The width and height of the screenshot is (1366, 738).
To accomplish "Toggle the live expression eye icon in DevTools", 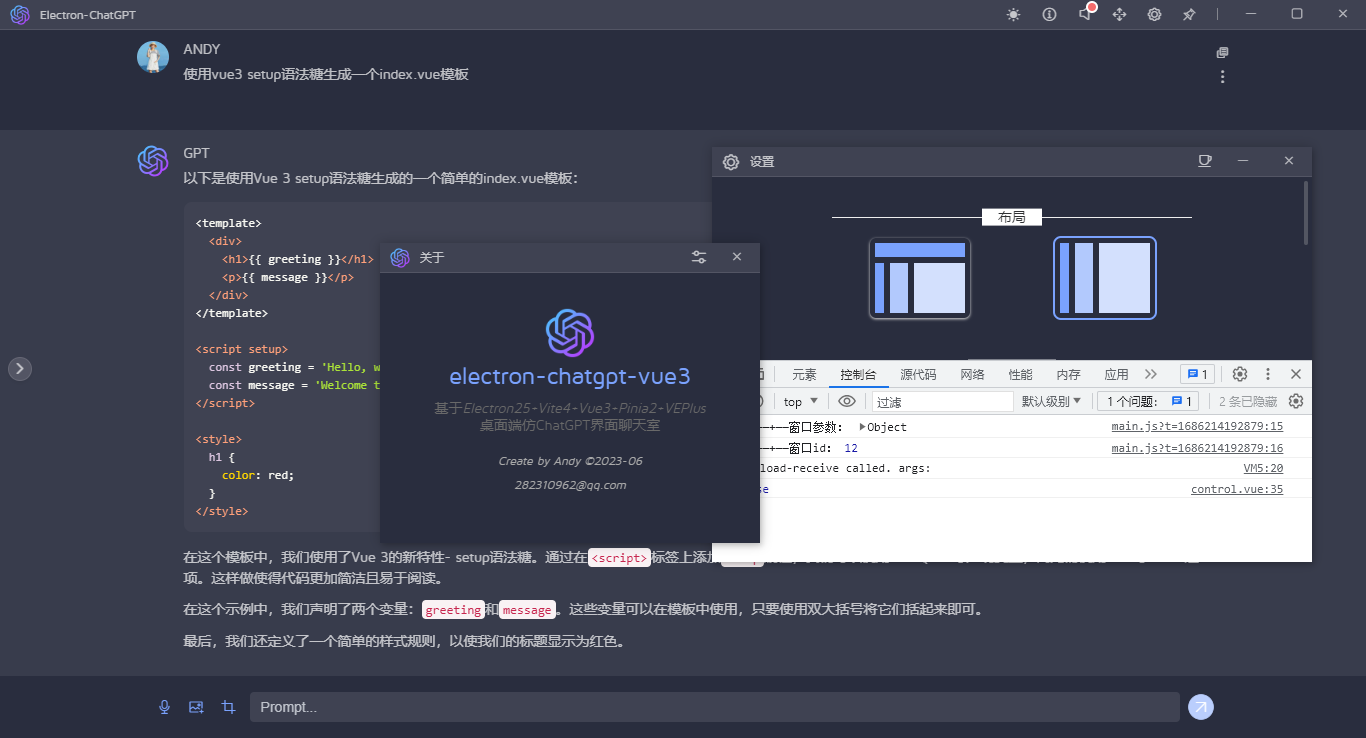I will (847, 400).
